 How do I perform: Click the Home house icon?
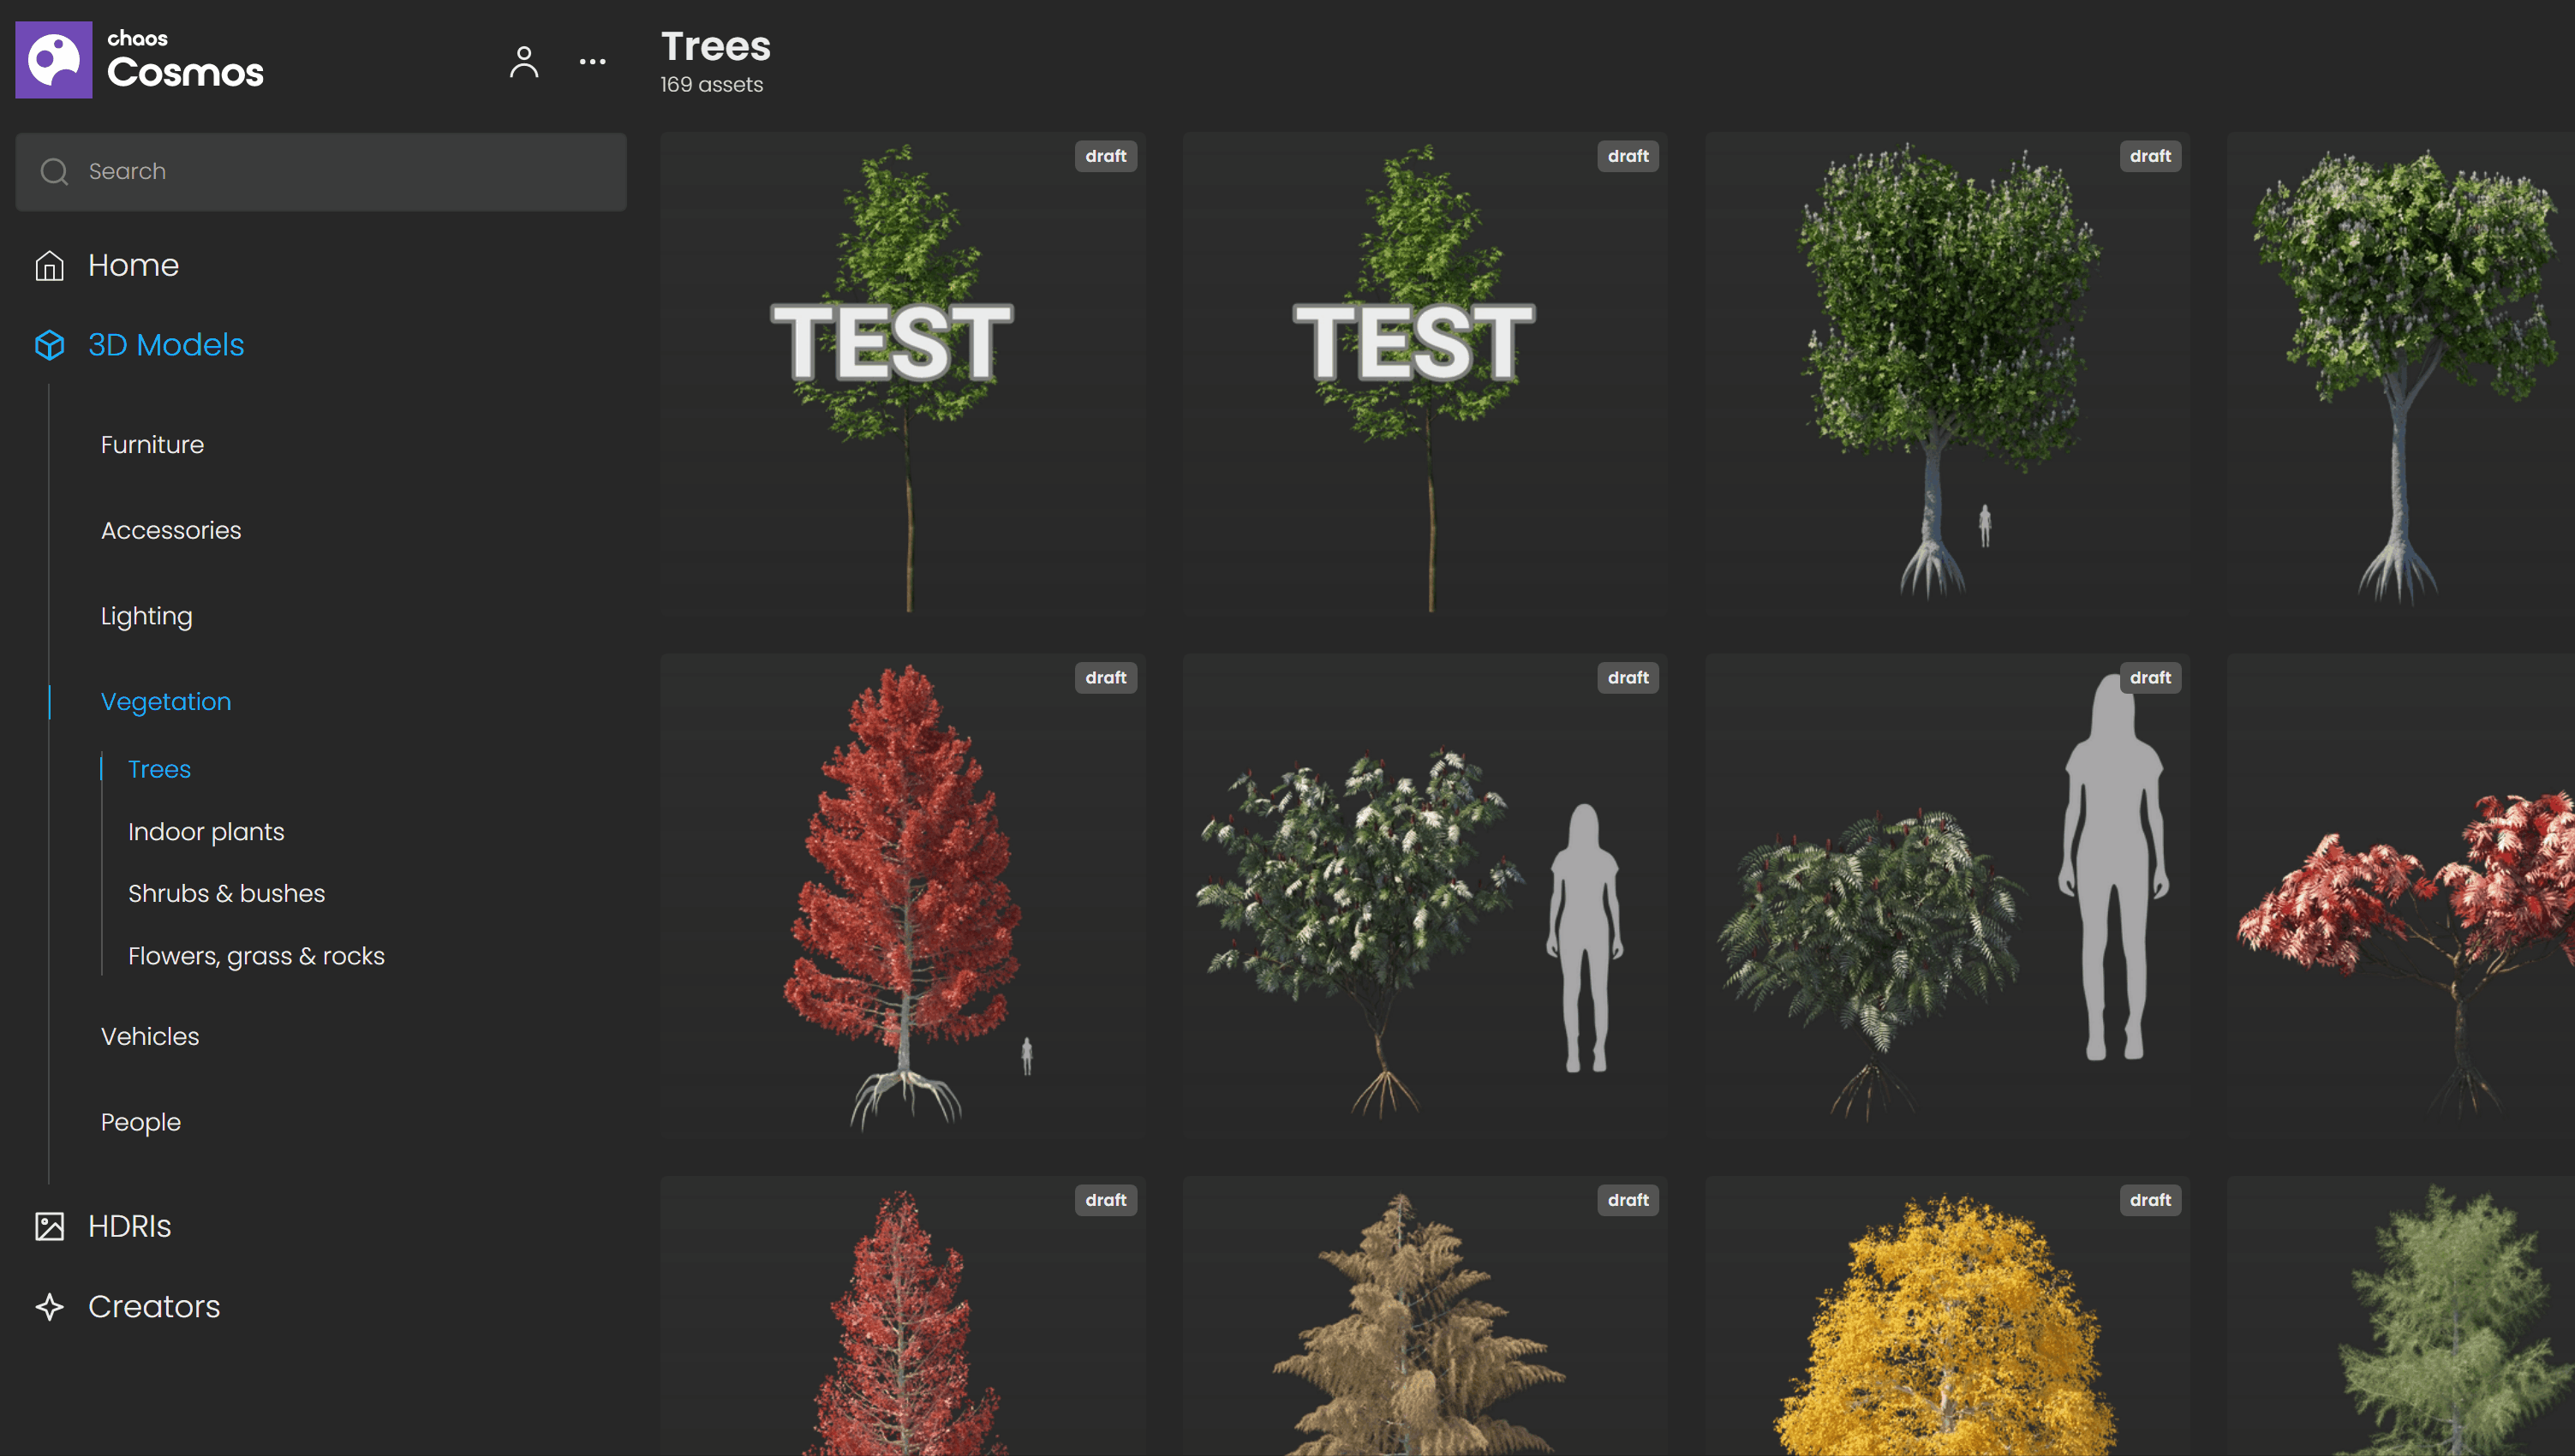click(49, 265)
